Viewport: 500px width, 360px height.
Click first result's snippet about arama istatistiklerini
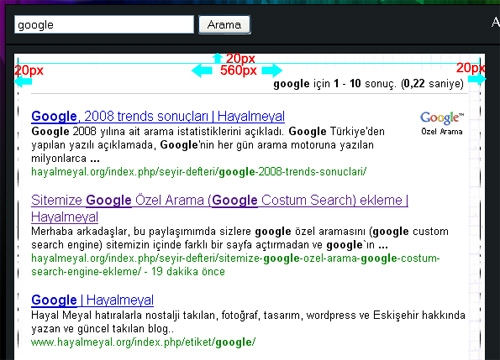click(208, 145)
